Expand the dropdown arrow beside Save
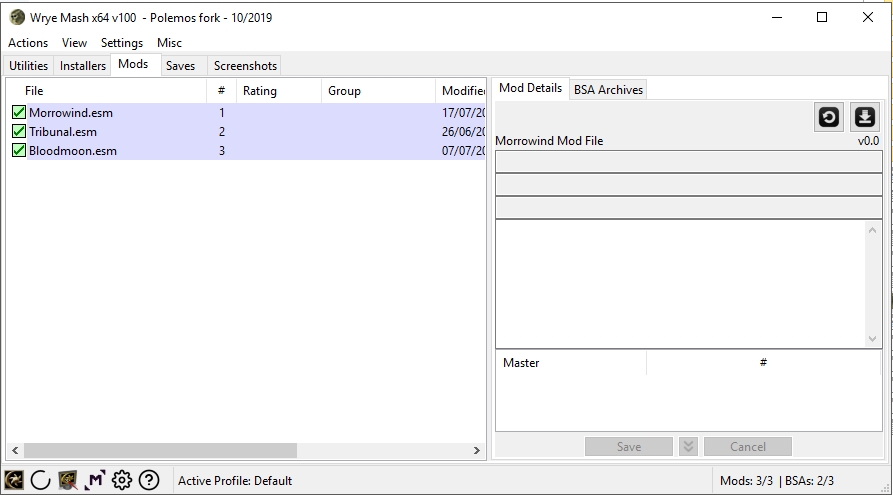Image resolution: width=893 pixels, height=495 pixels. click(688, 446)
